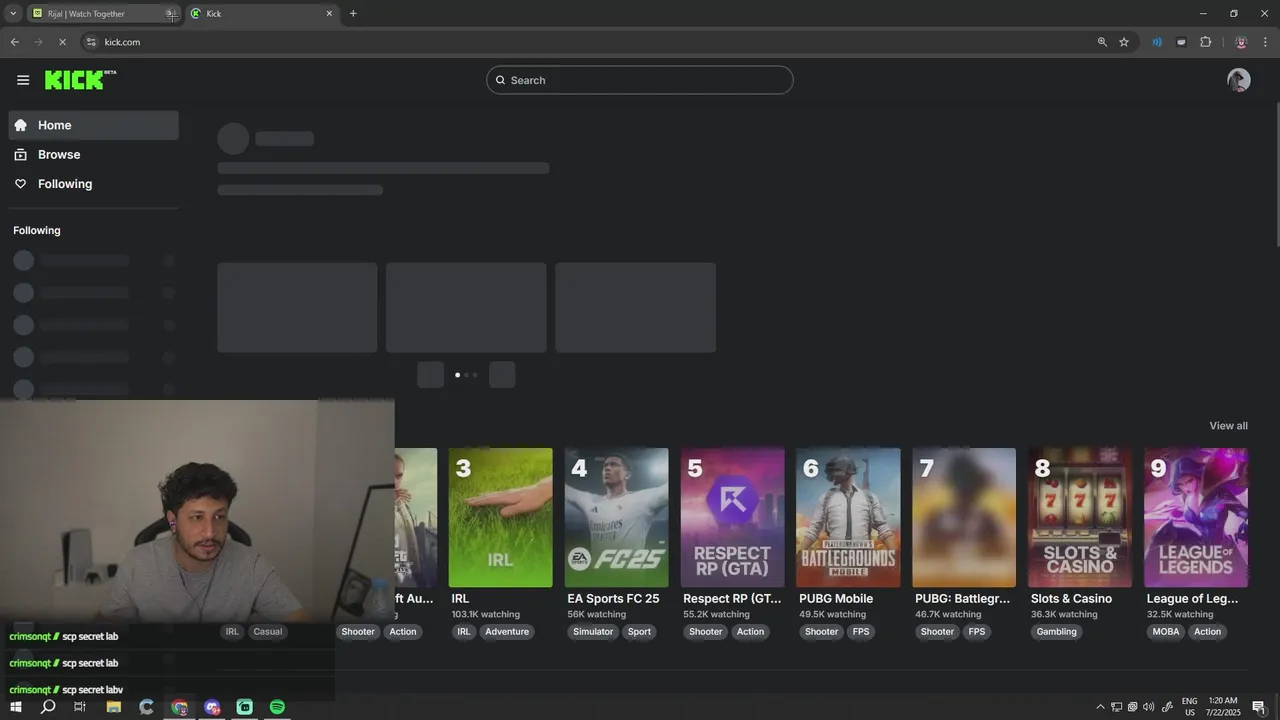Screen dimensions: 1280x720
Task: Click the zoom magnifier in address bar
Action: click(1102, 42)
